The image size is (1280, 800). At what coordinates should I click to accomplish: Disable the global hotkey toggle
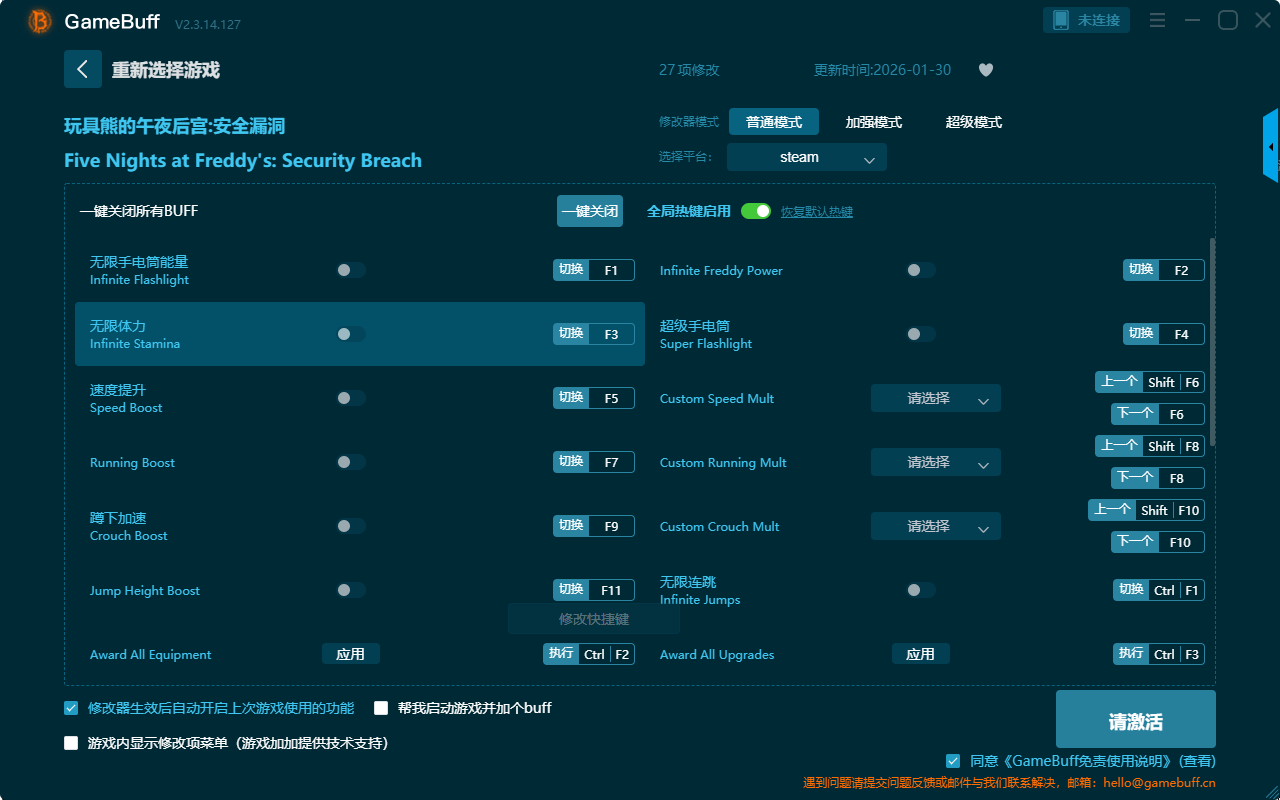coord(755,211)
